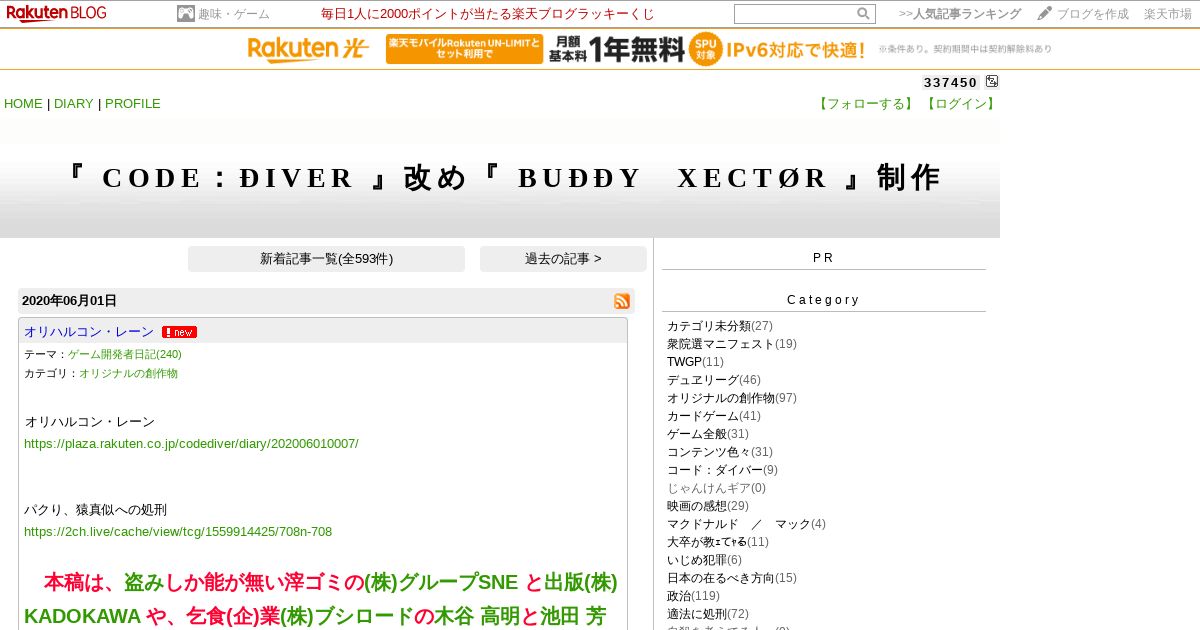
Task: Click the Rakuten 光 banner advertisement
Action: tap(650, 49)
